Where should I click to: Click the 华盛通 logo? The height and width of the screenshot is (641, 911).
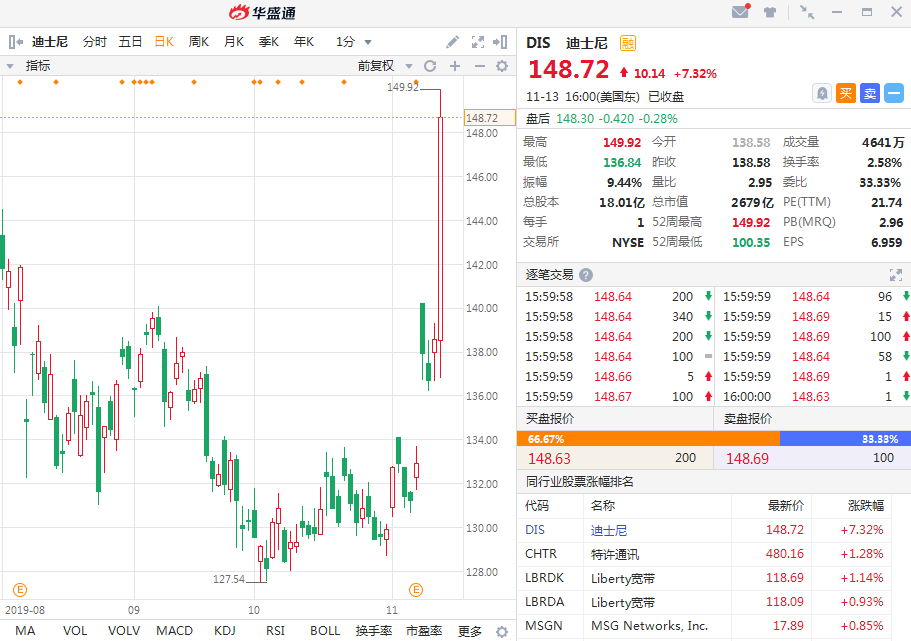pos(262,12)
